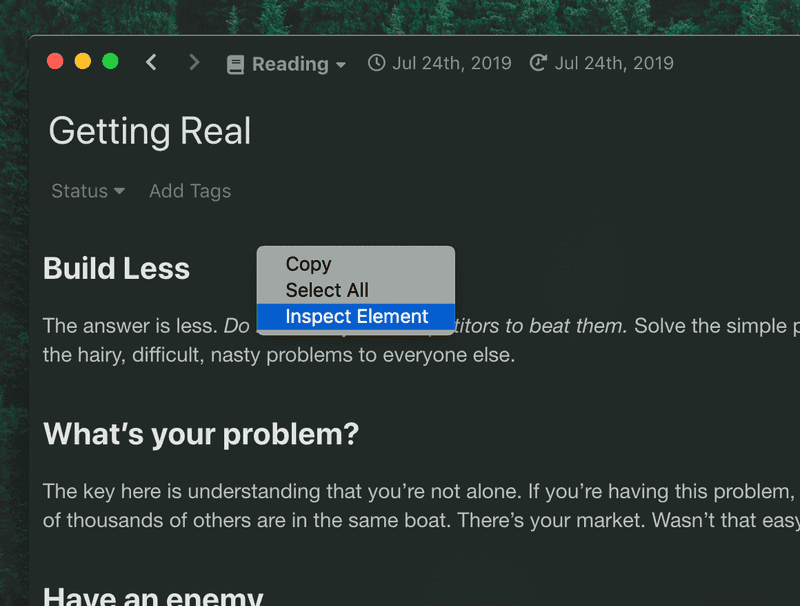The image size is (800, 606).
Task: Click the modified date Jul 24th, 2019
Action: (x=613, y=62)
